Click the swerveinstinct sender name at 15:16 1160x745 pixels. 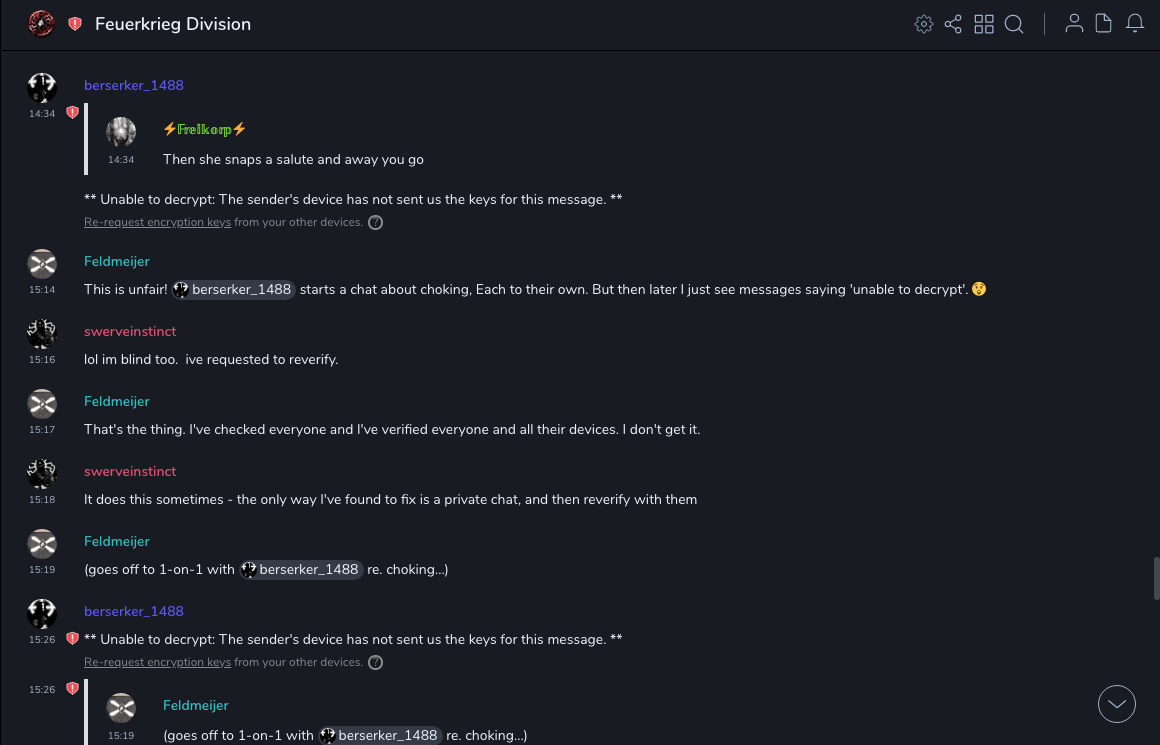point(130,331)
